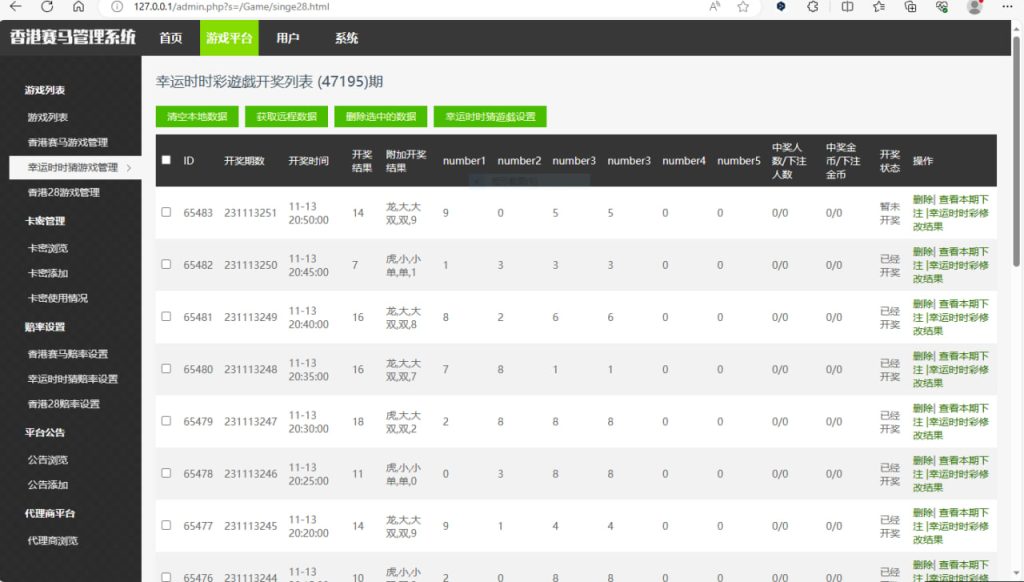
Task: Click the browser address bar URL
Action: click(x=232, y=7)
